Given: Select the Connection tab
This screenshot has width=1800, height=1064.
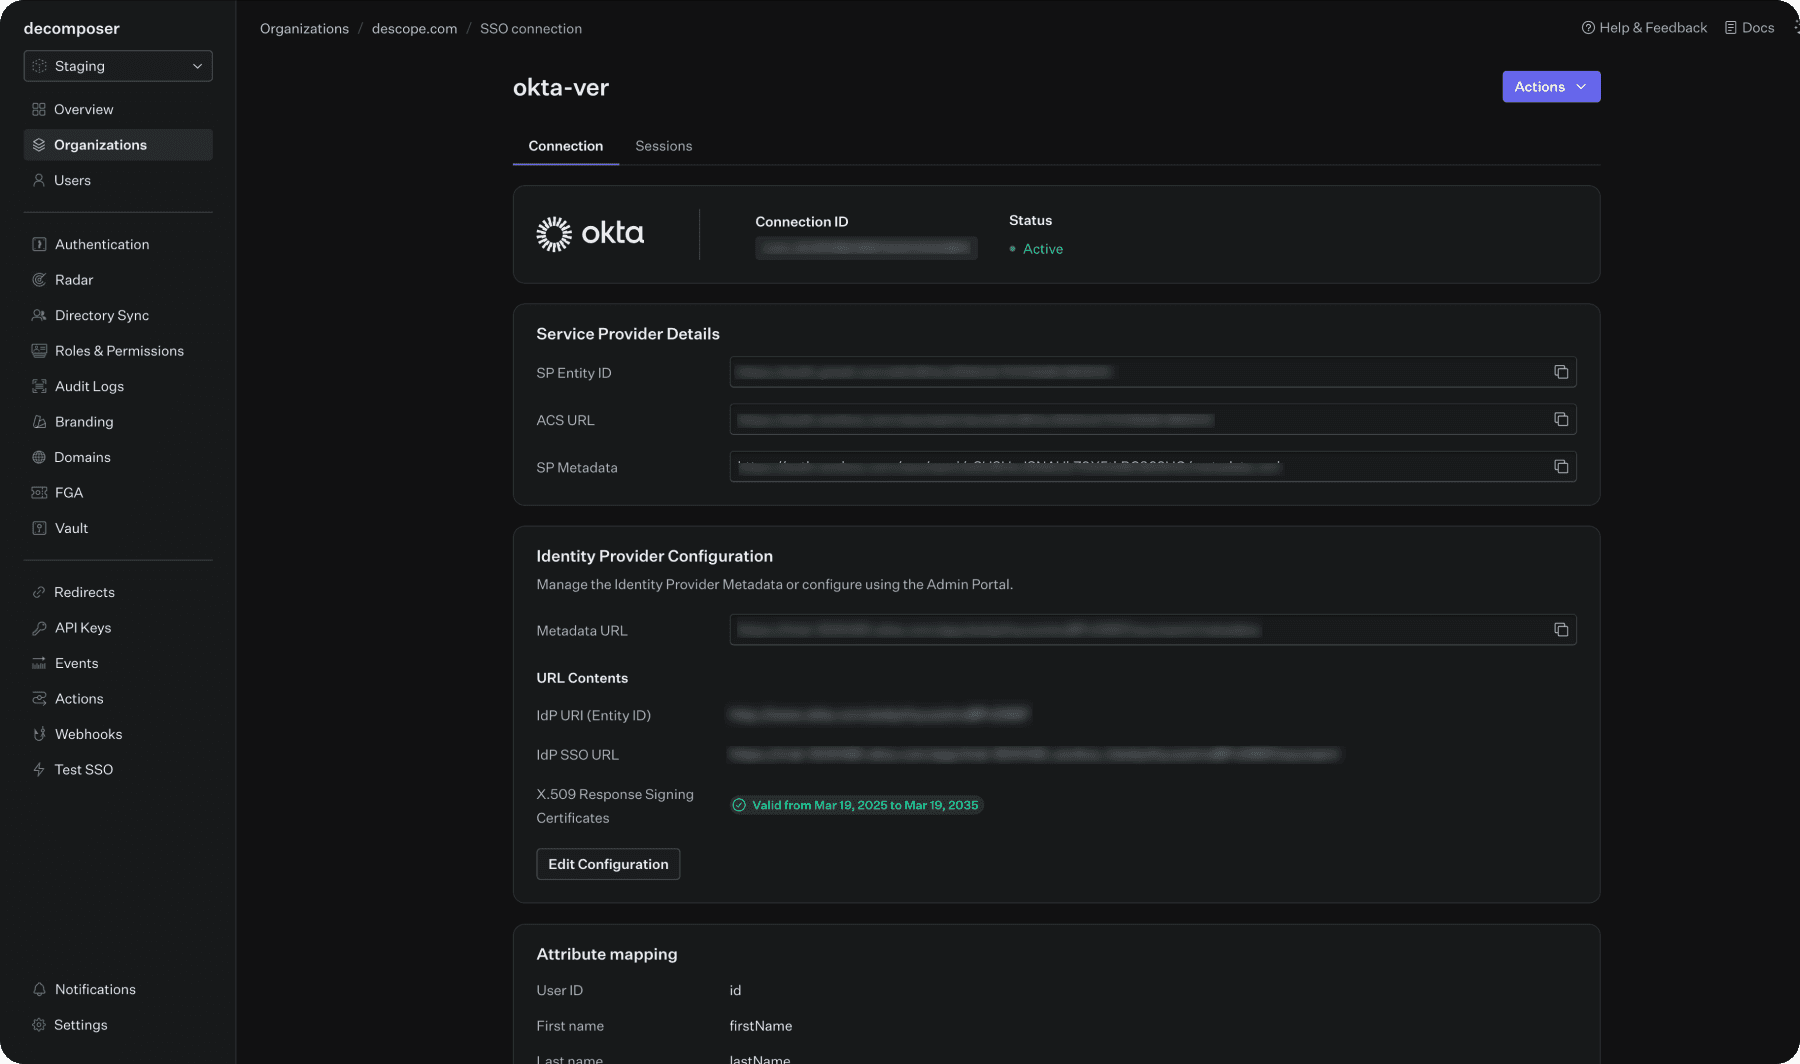Looking at the screenshot, I should point(565,146).
